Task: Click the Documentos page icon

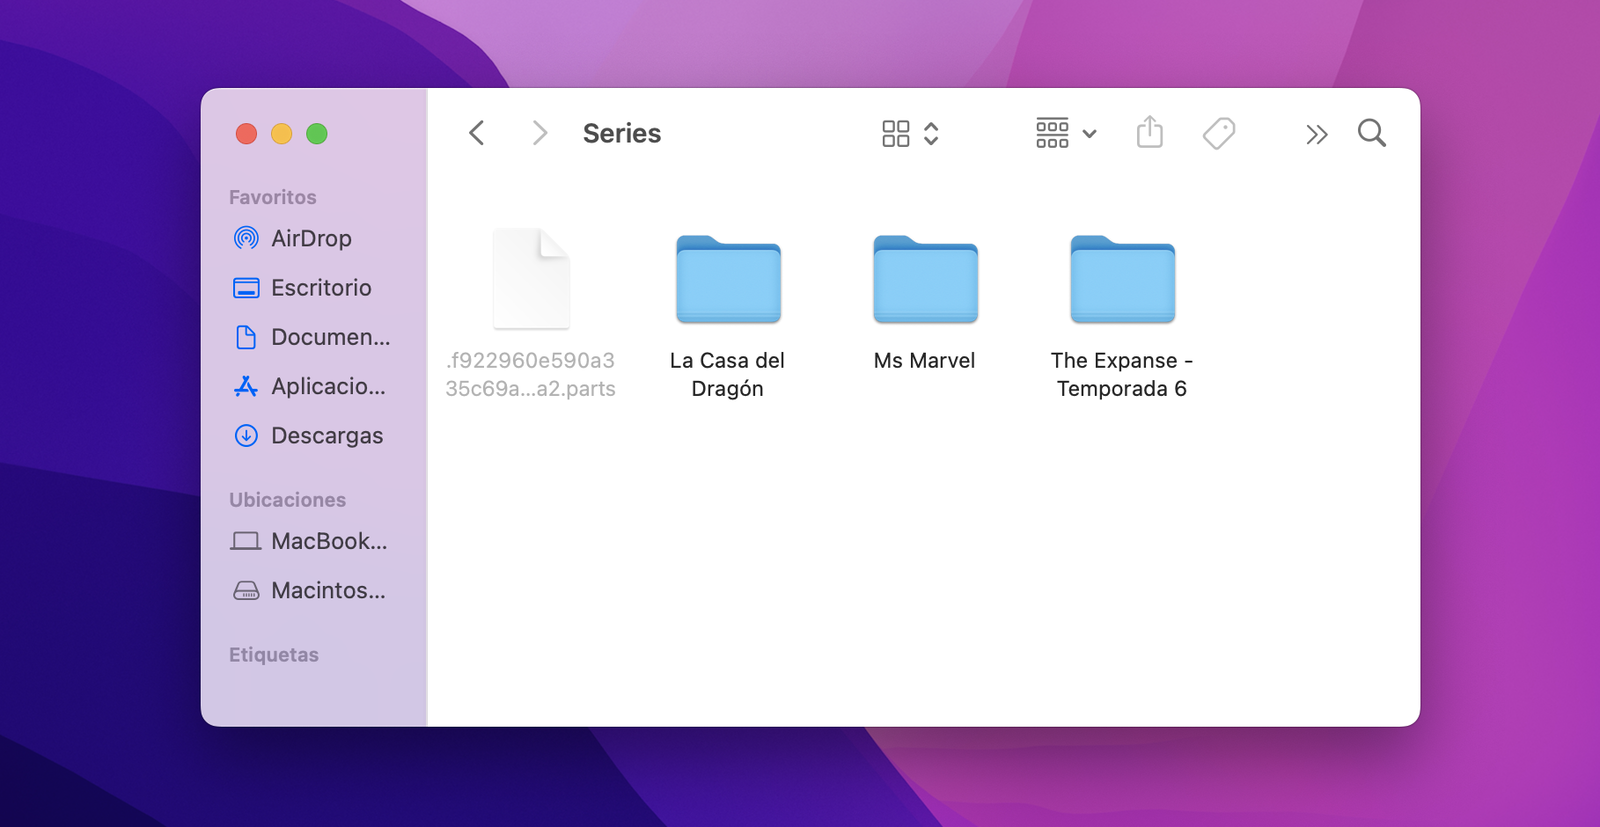Action: pos(246,337)
